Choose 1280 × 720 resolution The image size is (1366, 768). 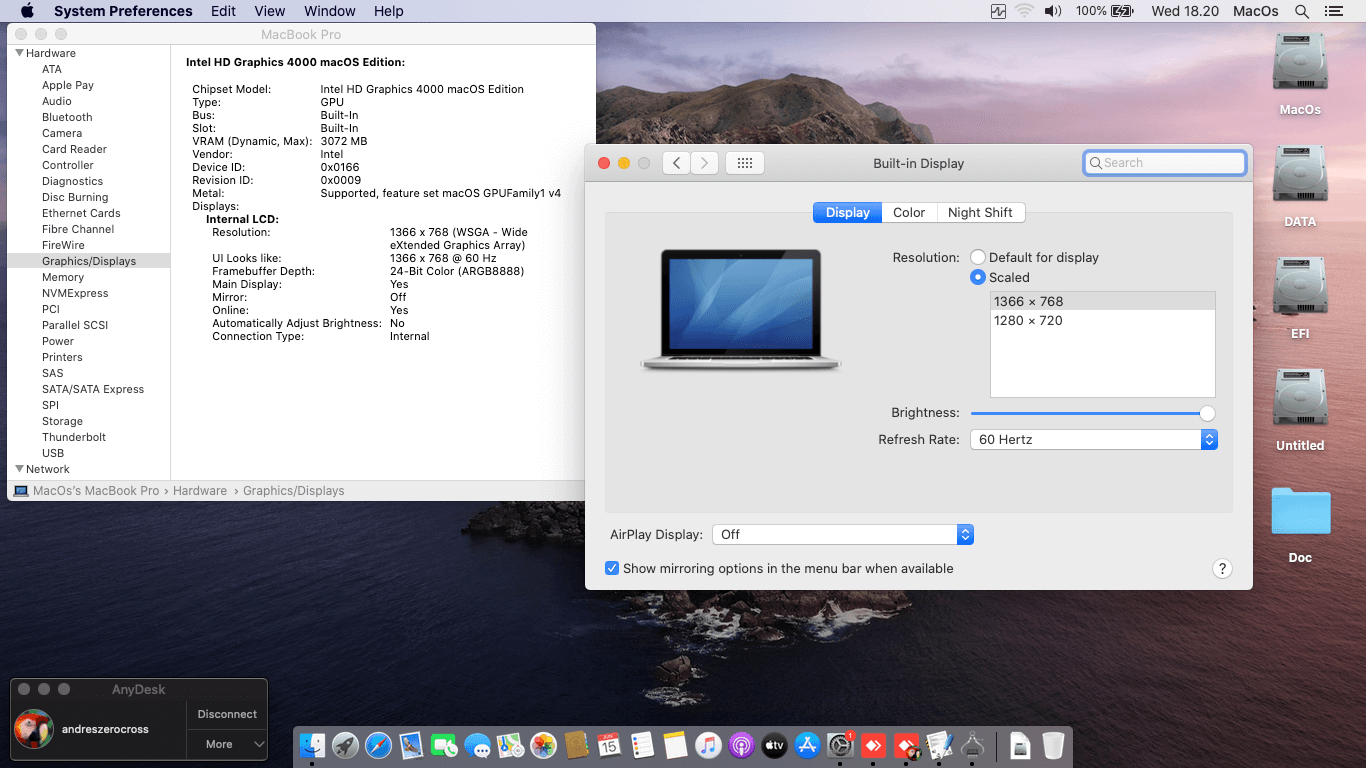tap(1103, 320)
